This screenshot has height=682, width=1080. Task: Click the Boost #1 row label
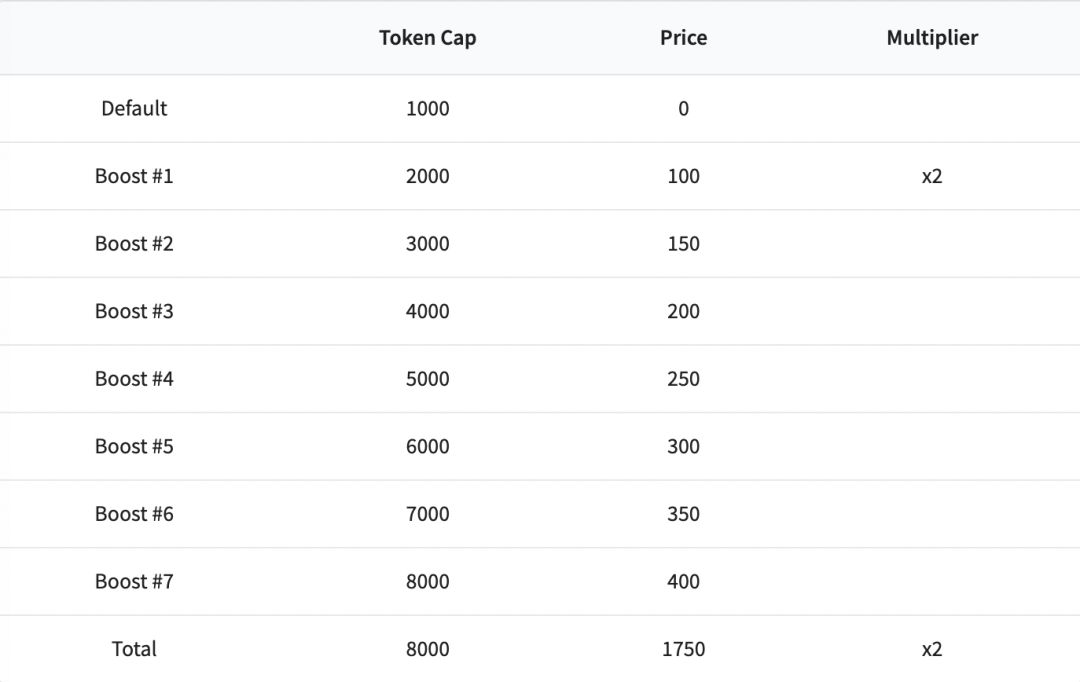tap(134, 176)
